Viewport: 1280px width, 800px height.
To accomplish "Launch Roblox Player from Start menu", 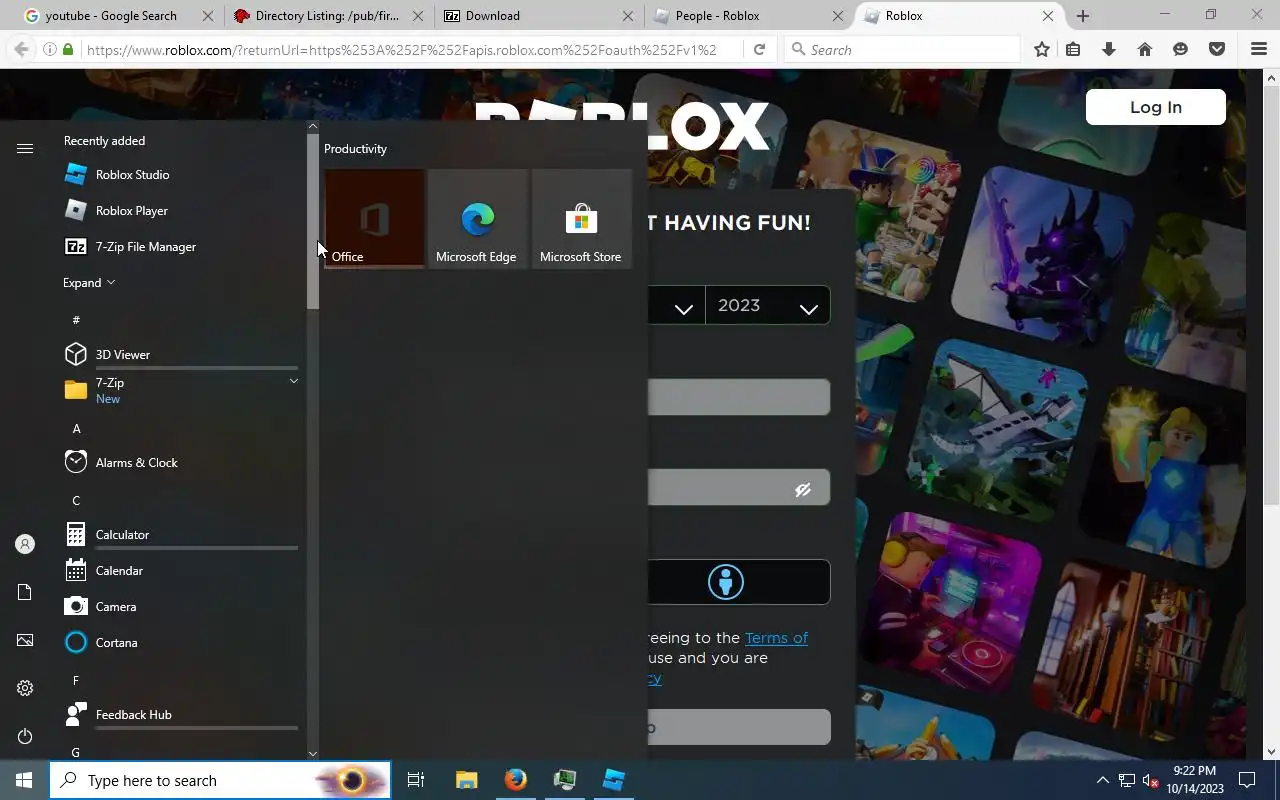I will 180,211.
